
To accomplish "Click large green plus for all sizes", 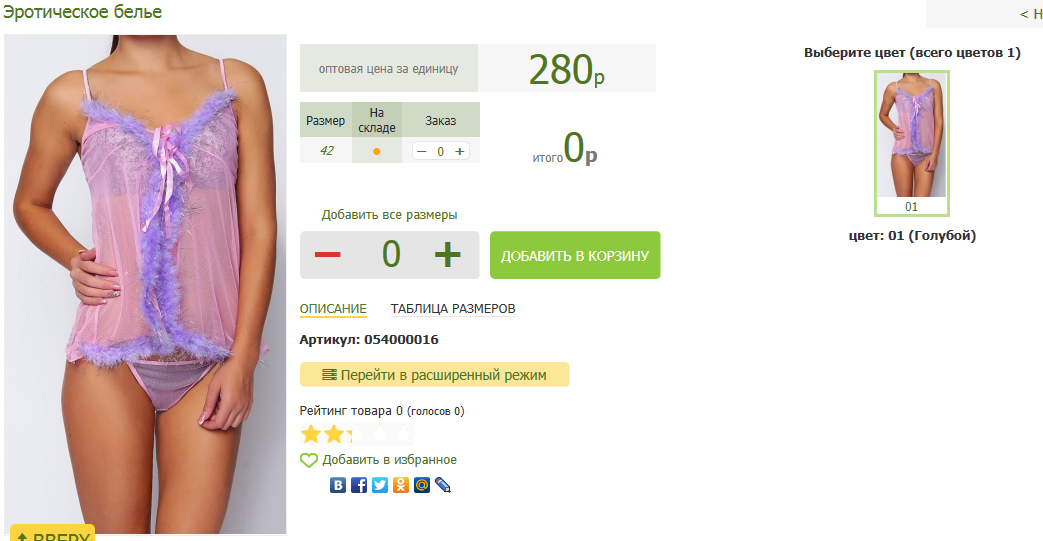I will [x=447, y=254].
